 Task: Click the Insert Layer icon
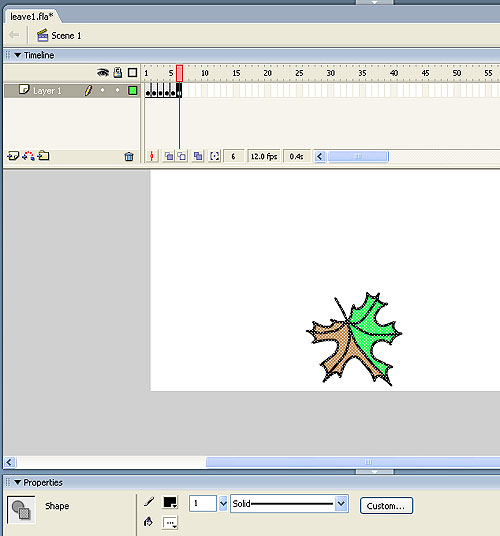(13, 156)
